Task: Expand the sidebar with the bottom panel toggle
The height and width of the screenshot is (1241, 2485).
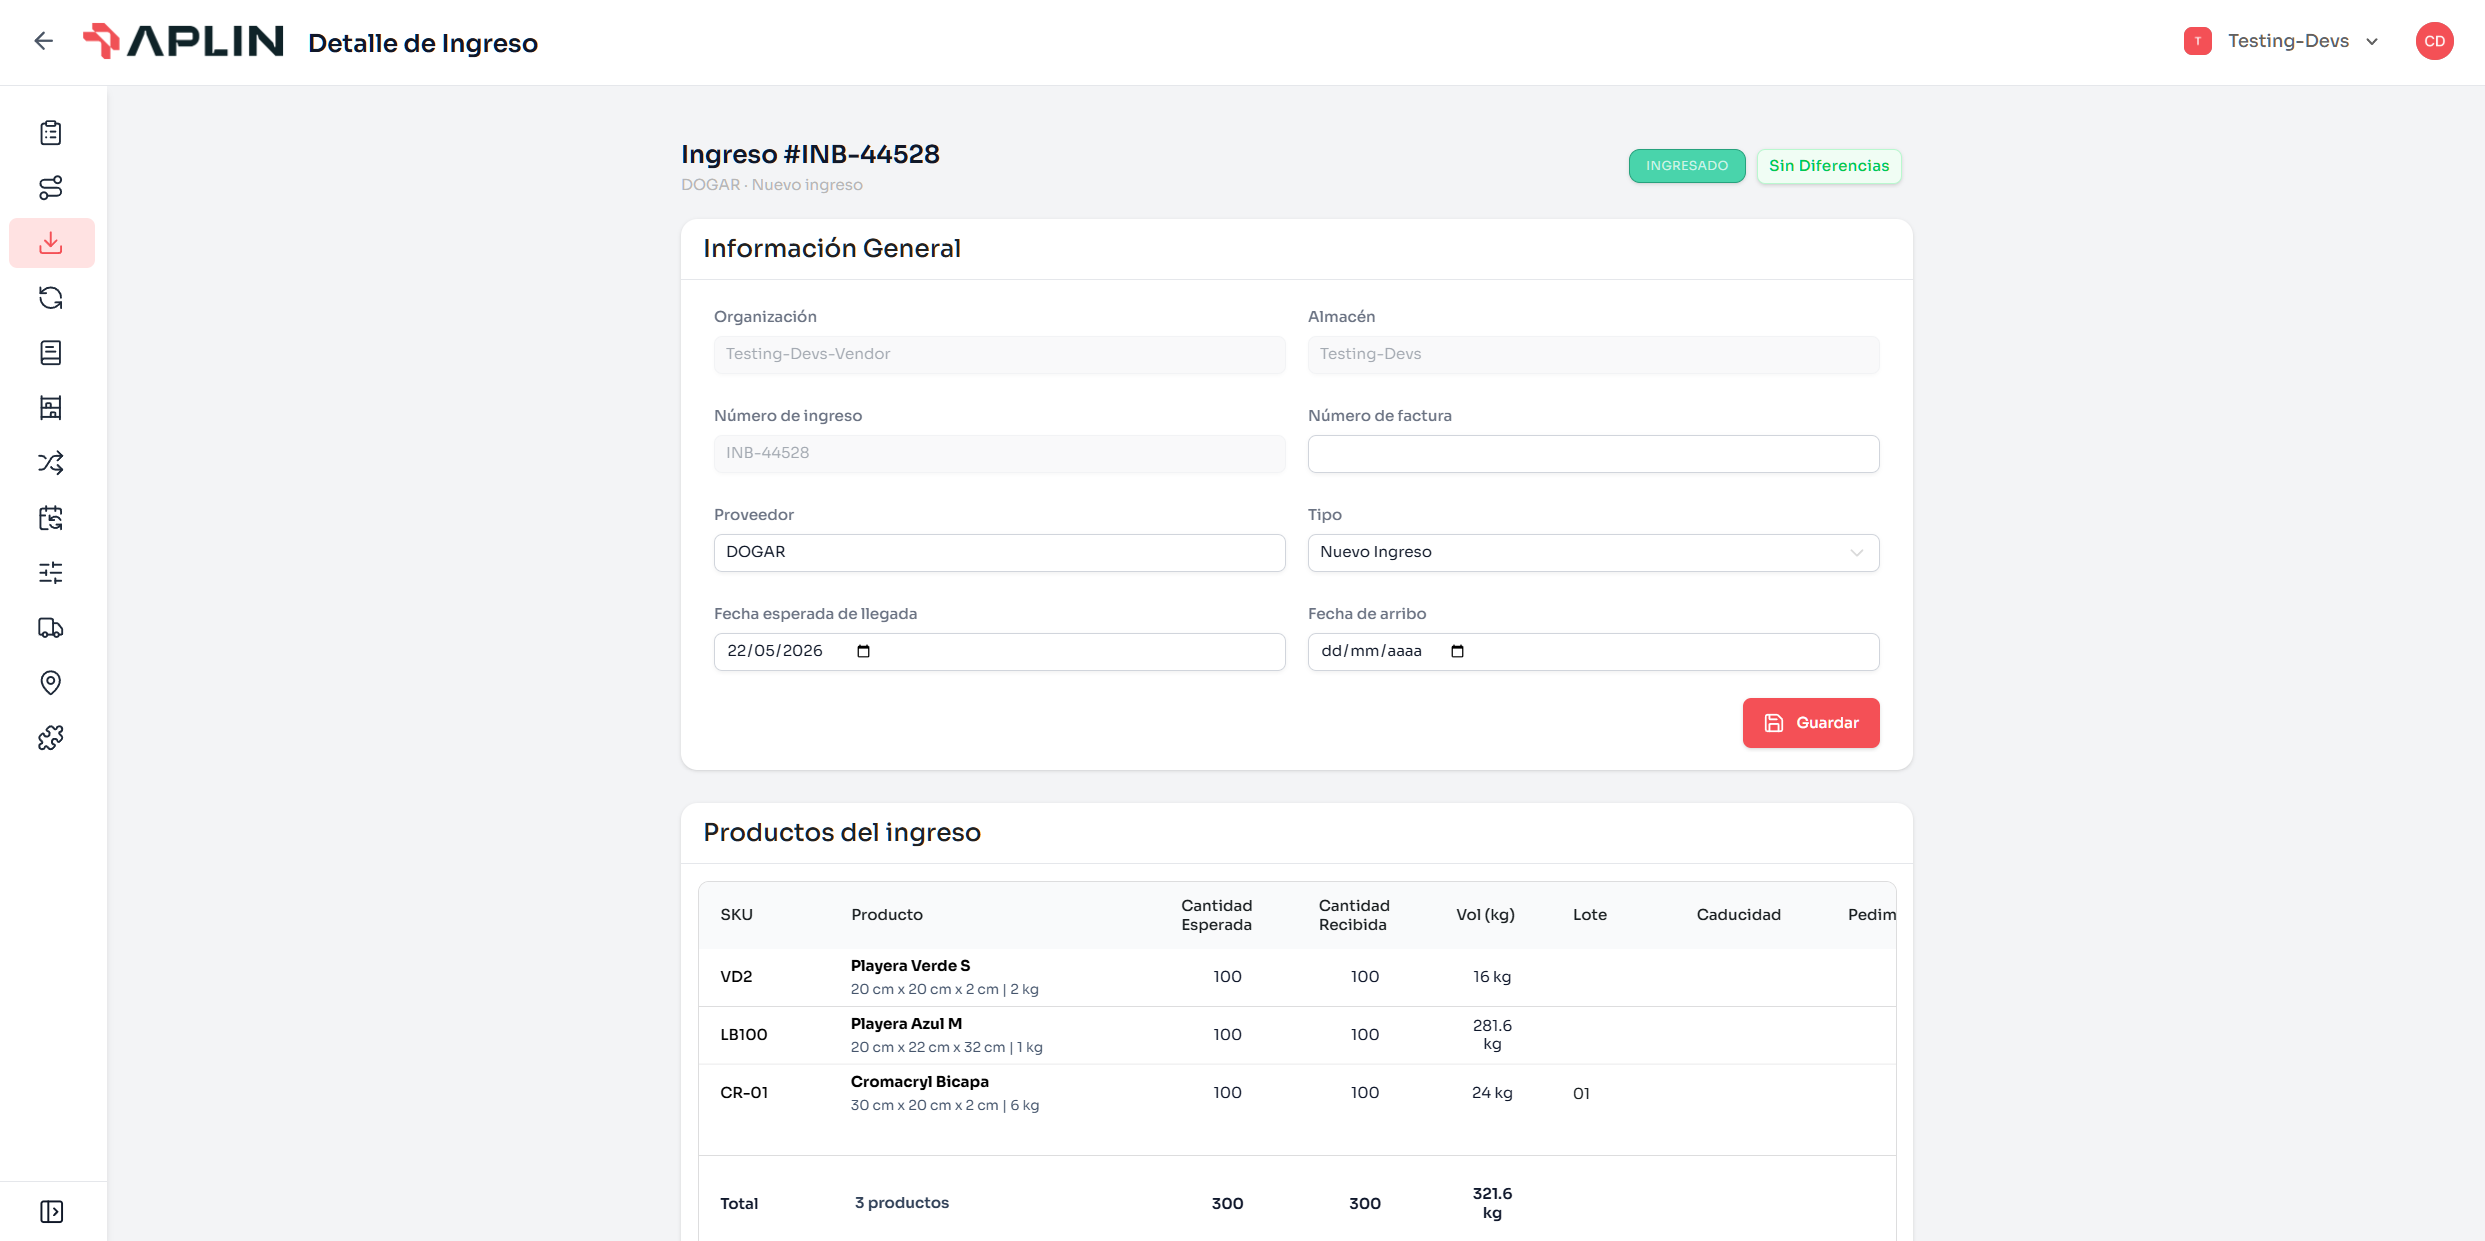Action: (51, 1212)
